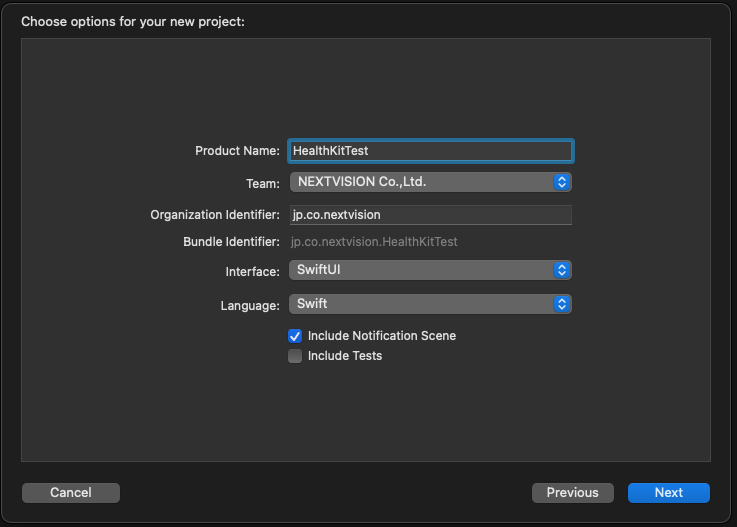Image resolution: width=737 pixels, height=527 pixels.
Task: Click the blue chevron arrows on Team selector
Action: click(562, 182)
